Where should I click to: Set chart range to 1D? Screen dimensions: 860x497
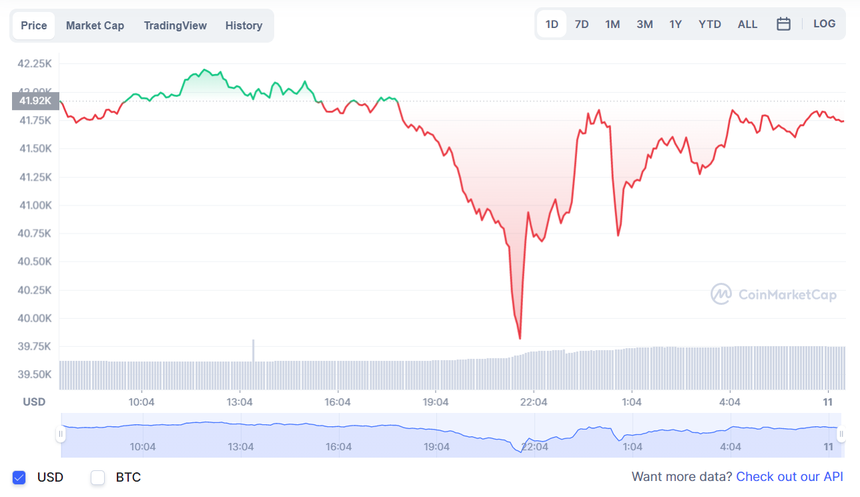pyautogui.click(x=552, y=24)
